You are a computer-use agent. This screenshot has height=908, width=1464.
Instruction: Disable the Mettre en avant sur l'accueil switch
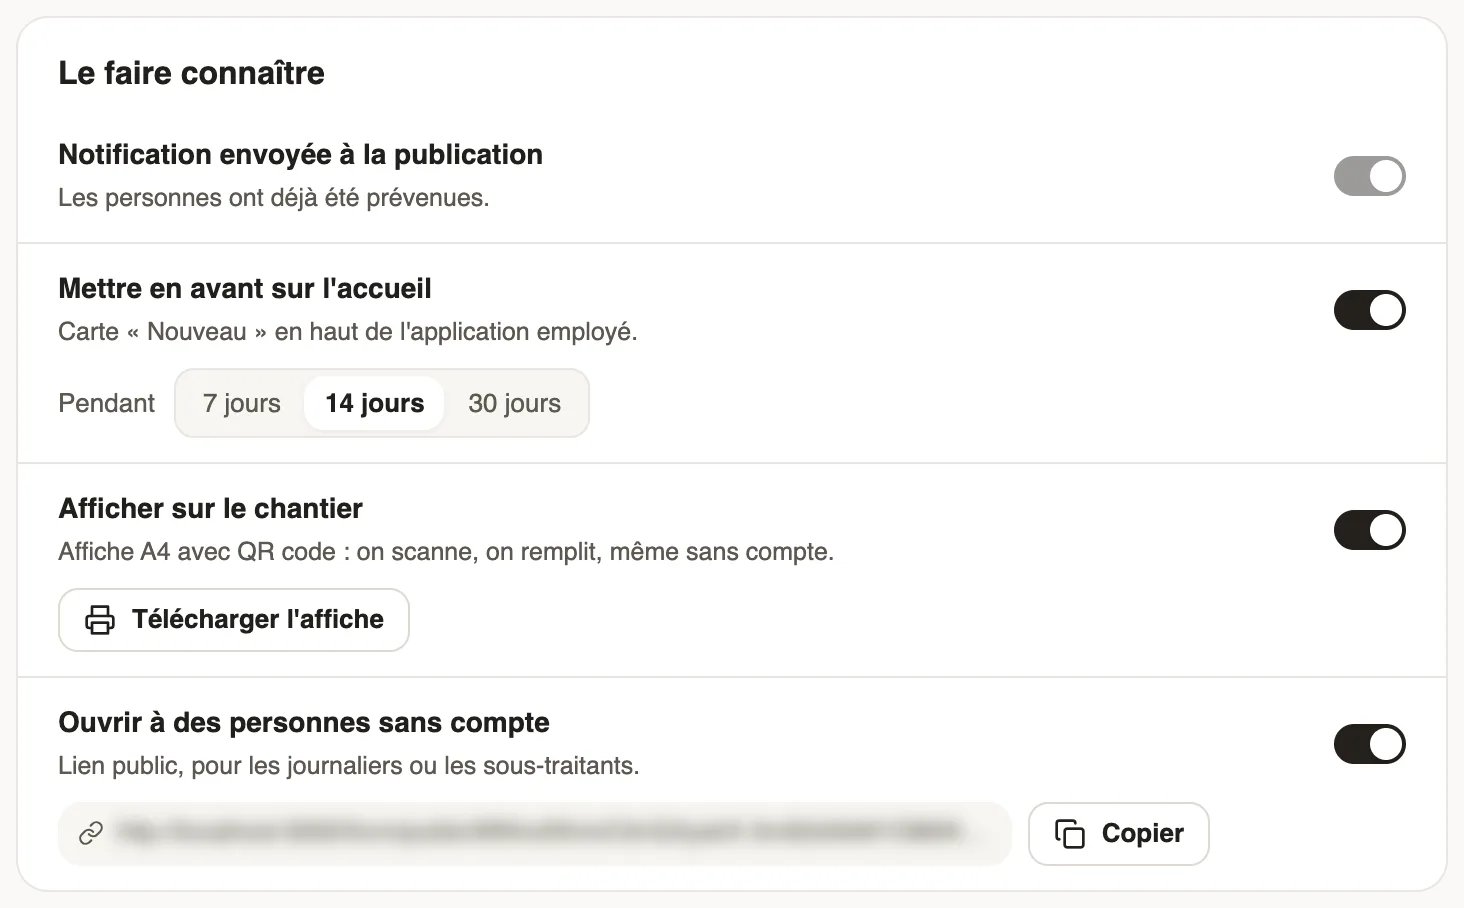pos(1369,310)
